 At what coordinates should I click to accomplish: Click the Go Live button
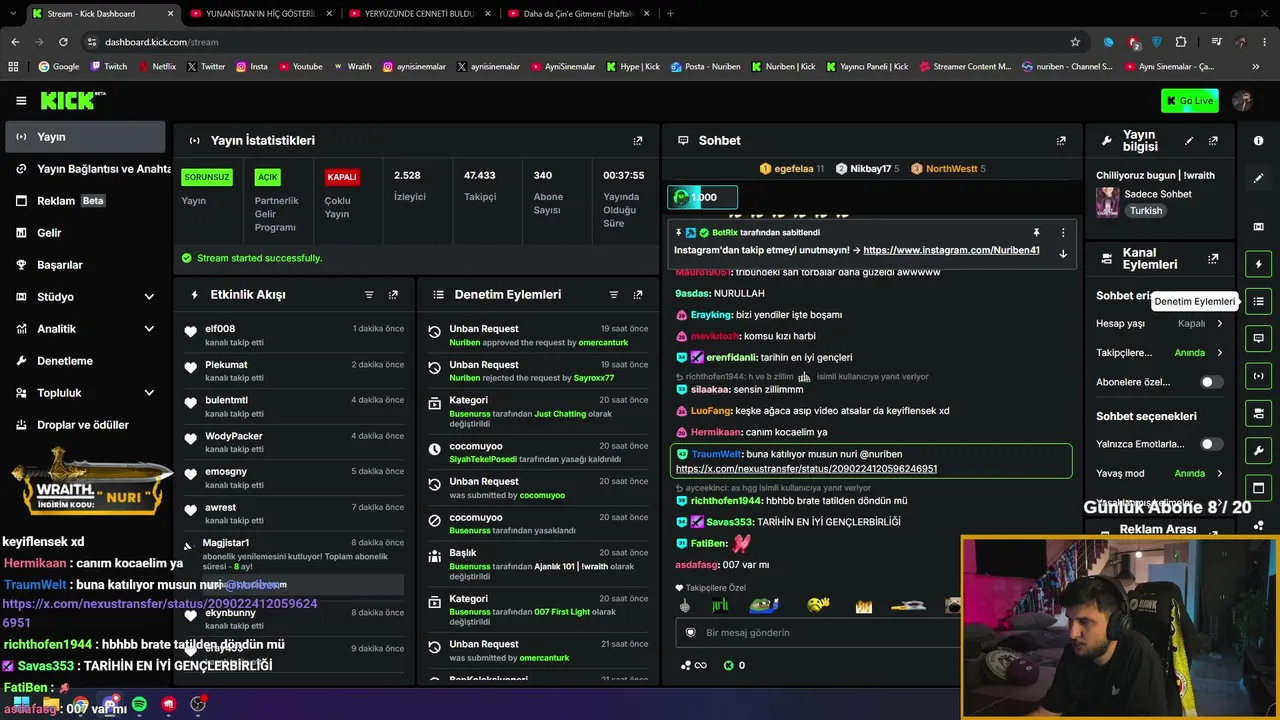pyautogui.click(x=1190, y=100)
